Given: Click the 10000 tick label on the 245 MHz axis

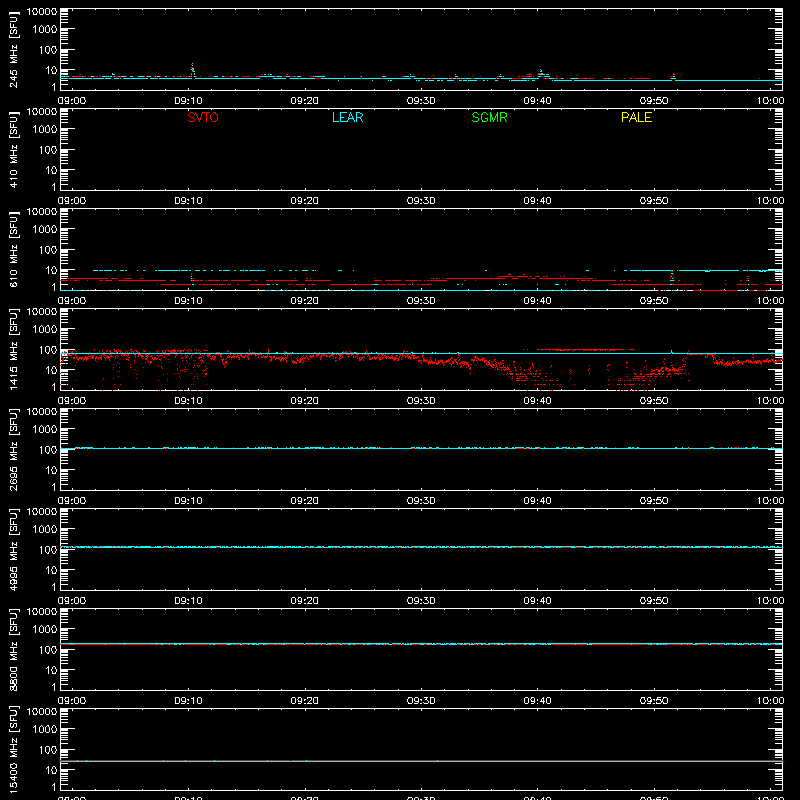Looking at the screenshot, I should 42,12.
